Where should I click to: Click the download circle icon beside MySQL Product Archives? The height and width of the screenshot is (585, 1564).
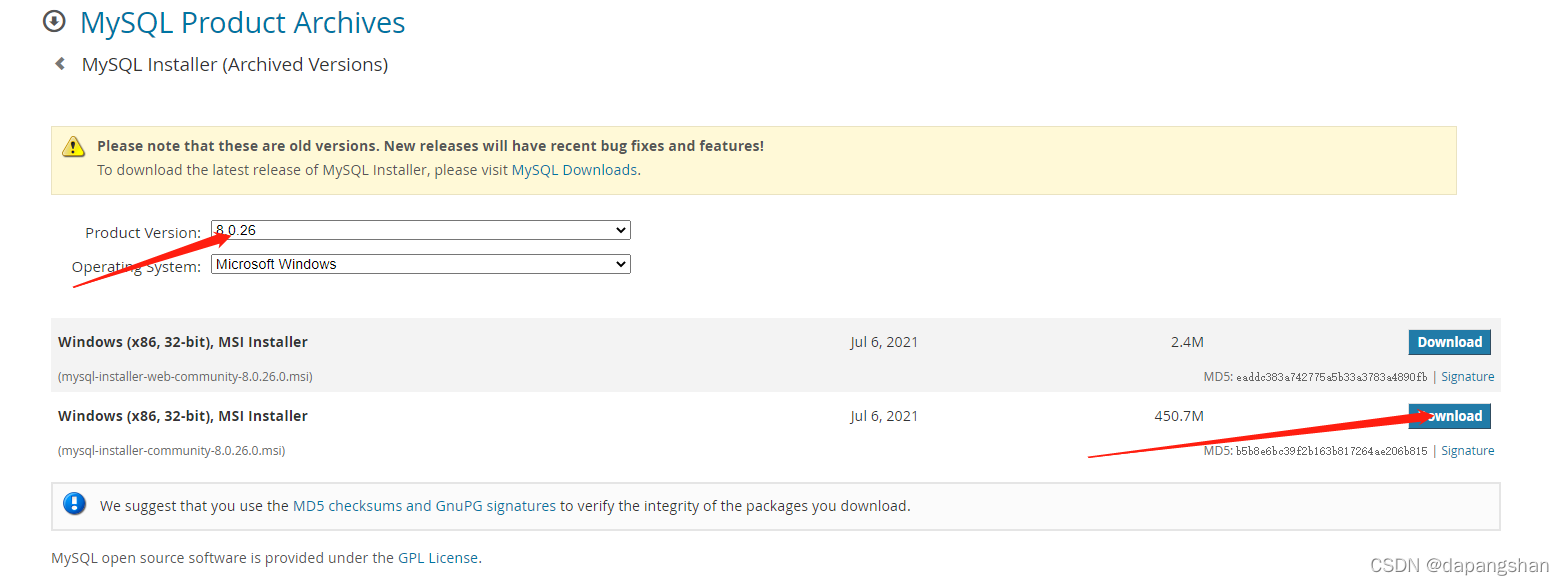tap(54, 21)
